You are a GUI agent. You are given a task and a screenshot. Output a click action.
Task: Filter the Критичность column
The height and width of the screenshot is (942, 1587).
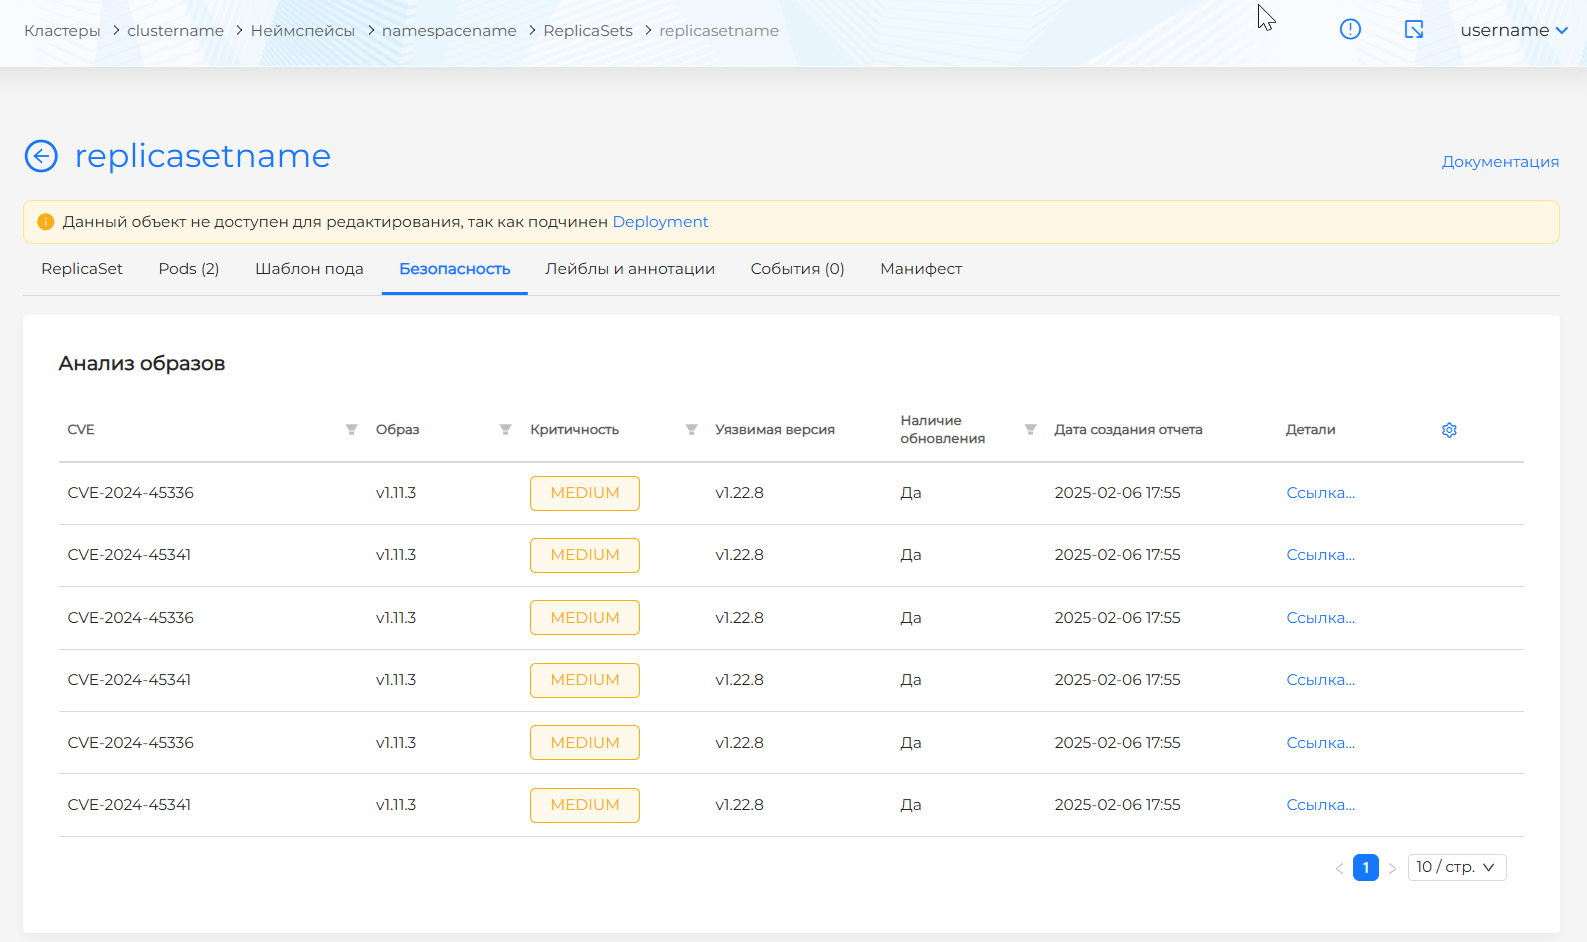(691, 430)
